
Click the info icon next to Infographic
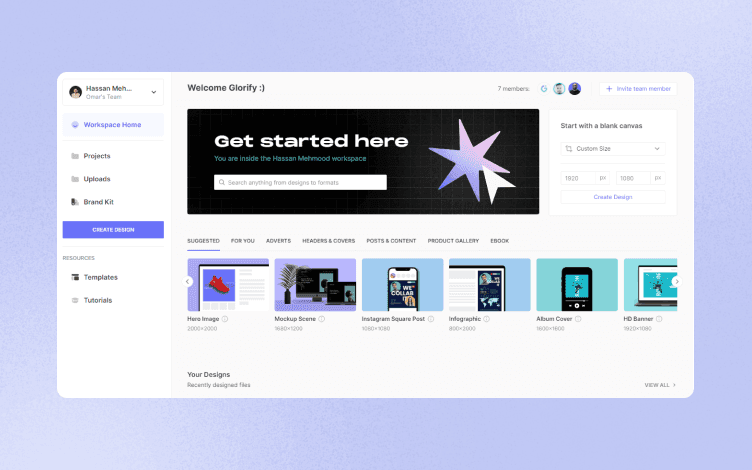[x=486, y=319]
